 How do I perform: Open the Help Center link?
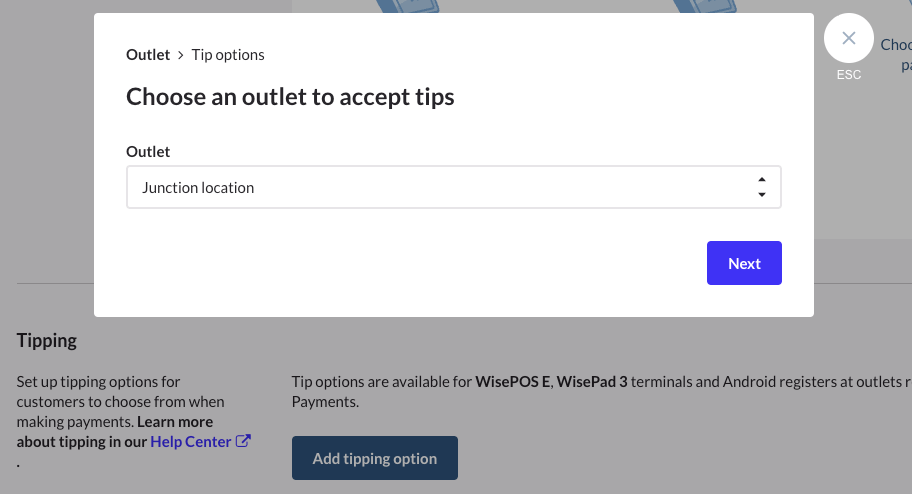[191, 441]
